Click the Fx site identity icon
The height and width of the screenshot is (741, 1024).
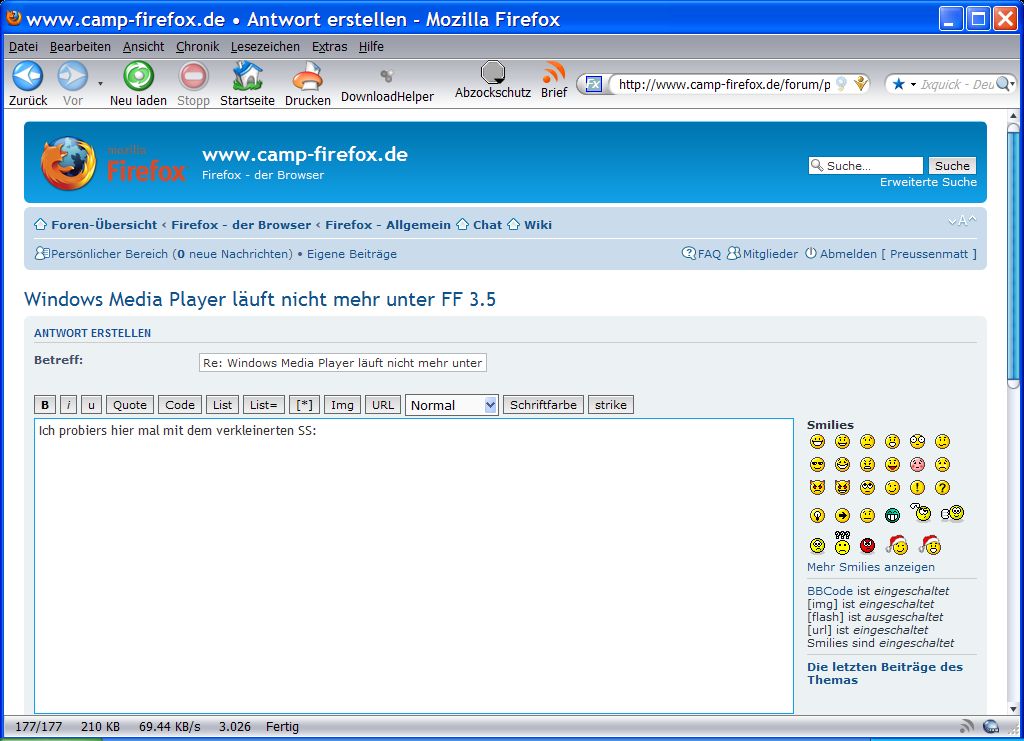click(x=593, y=84)
